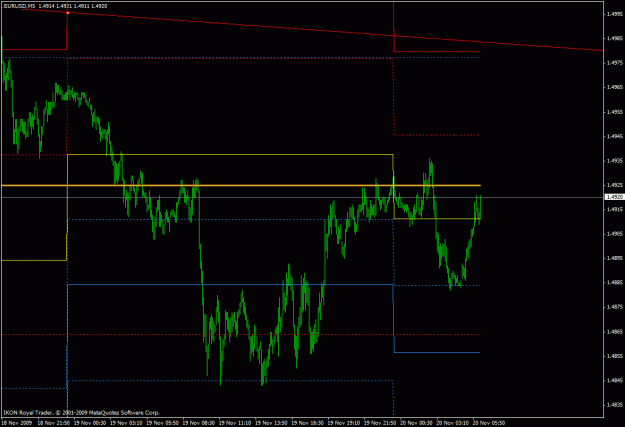625x427 pixels.
Task: Click the 1.4975 price axis label
Action: click(614, 63)
